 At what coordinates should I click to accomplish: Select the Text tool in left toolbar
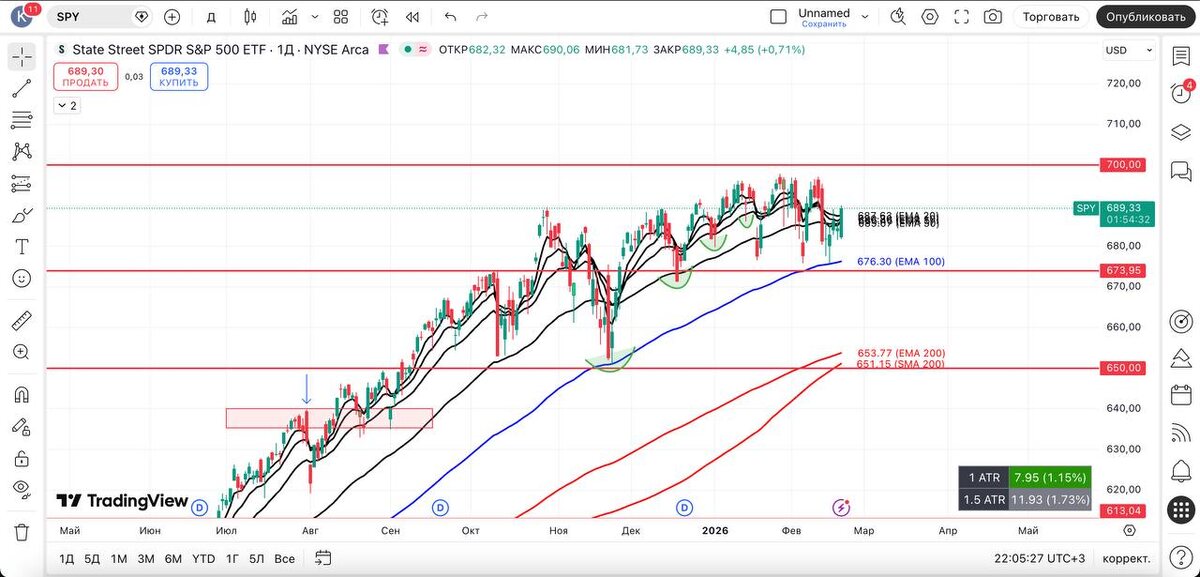pyautogui.click(x=21, y=246)
